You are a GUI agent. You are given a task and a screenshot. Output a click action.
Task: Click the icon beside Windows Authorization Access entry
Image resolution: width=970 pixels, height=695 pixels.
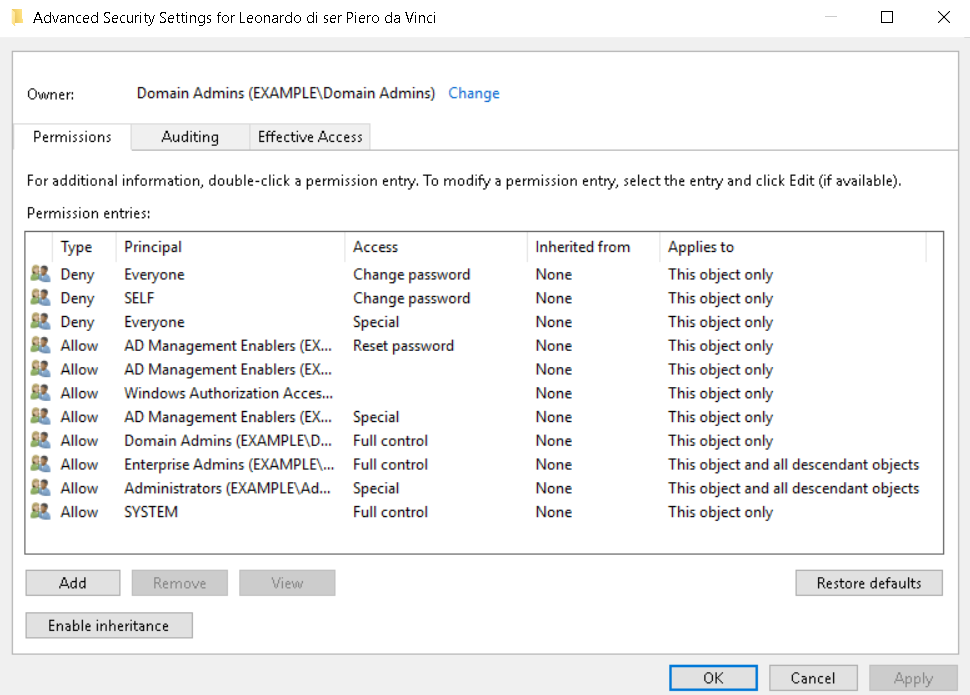(40, 393)
